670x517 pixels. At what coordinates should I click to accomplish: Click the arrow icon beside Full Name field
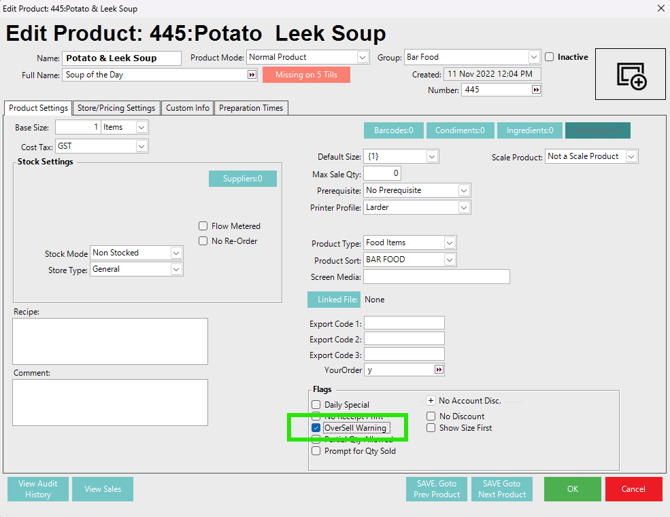pyautogui.click(x=252, y=75)
